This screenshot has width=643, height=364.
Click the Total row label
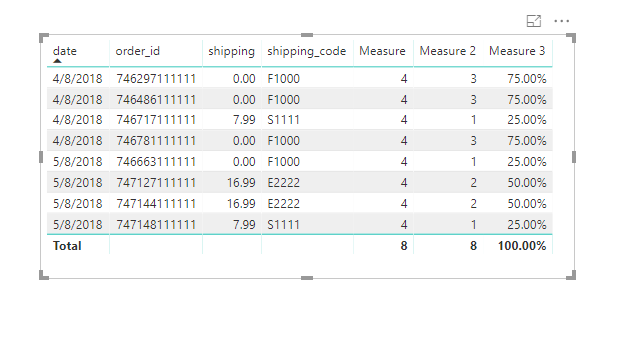pyautogui.click(x=67, y=246)
